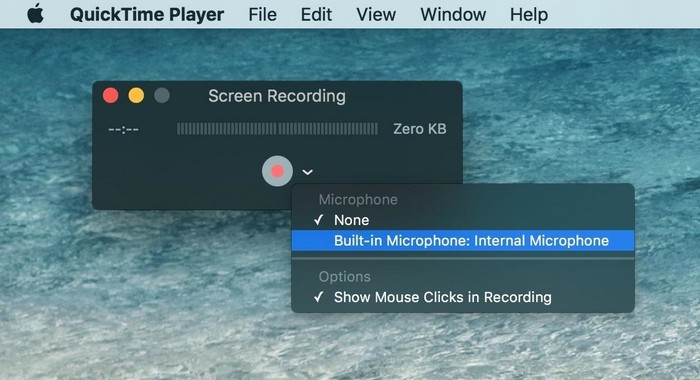The height and width of the screenshot is (380, 700).
Task: Start recording with the red record button
Action: (x=277, y=171)
